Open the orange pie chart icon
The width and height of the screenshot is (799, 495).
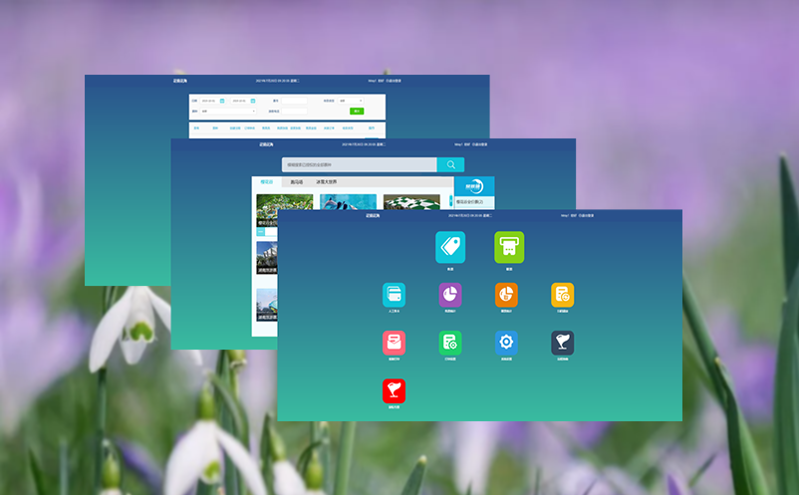506,294
